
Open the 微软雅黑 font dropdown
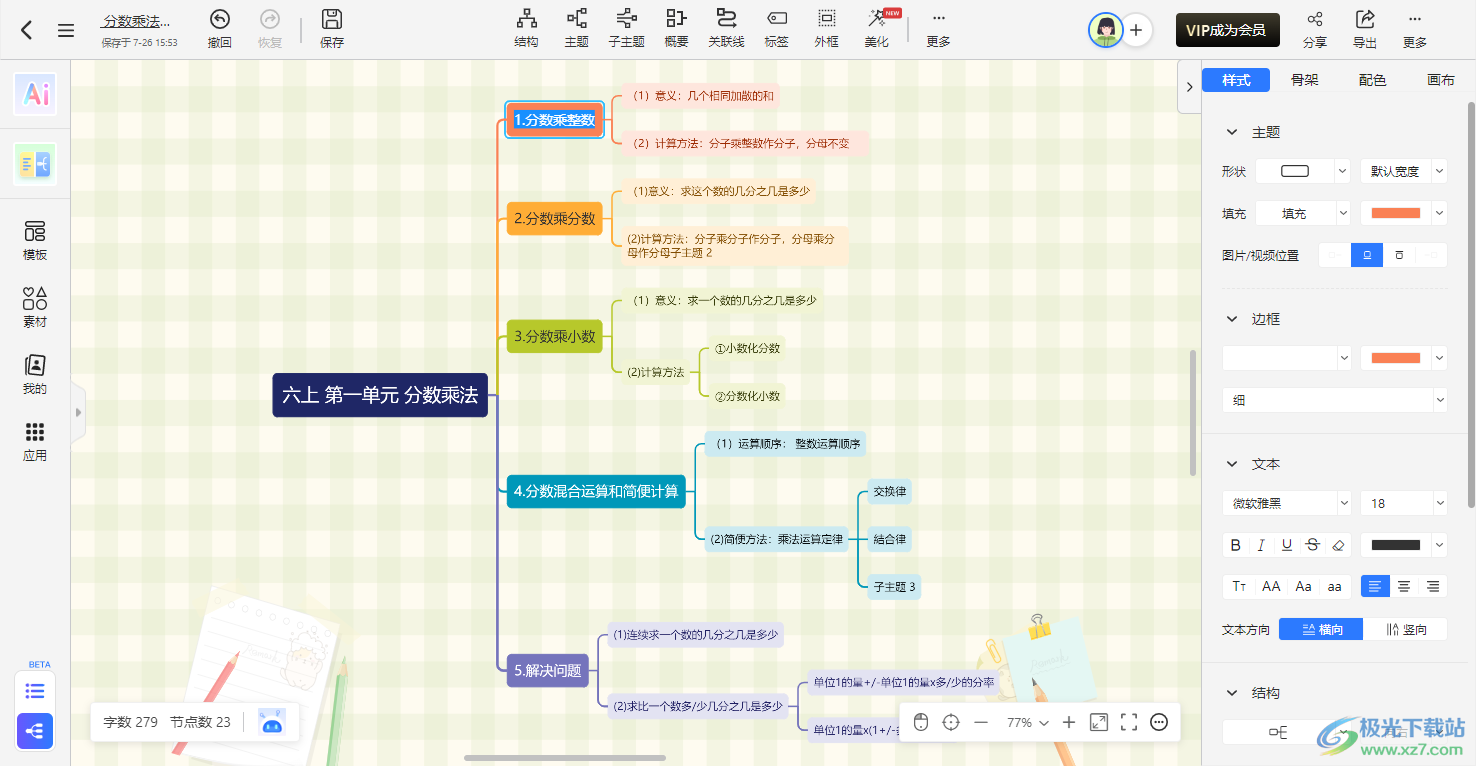click(x=1286, y=503)
